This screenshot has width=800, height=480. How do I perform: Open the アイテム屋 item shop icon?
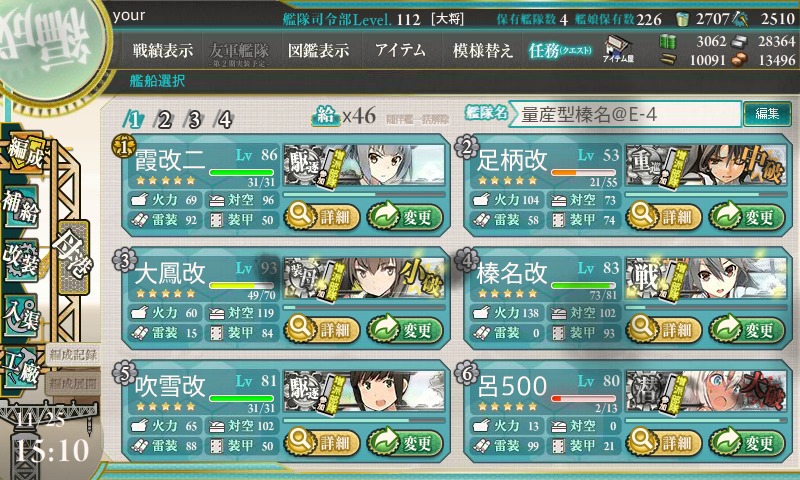click(x=618, y=49)
